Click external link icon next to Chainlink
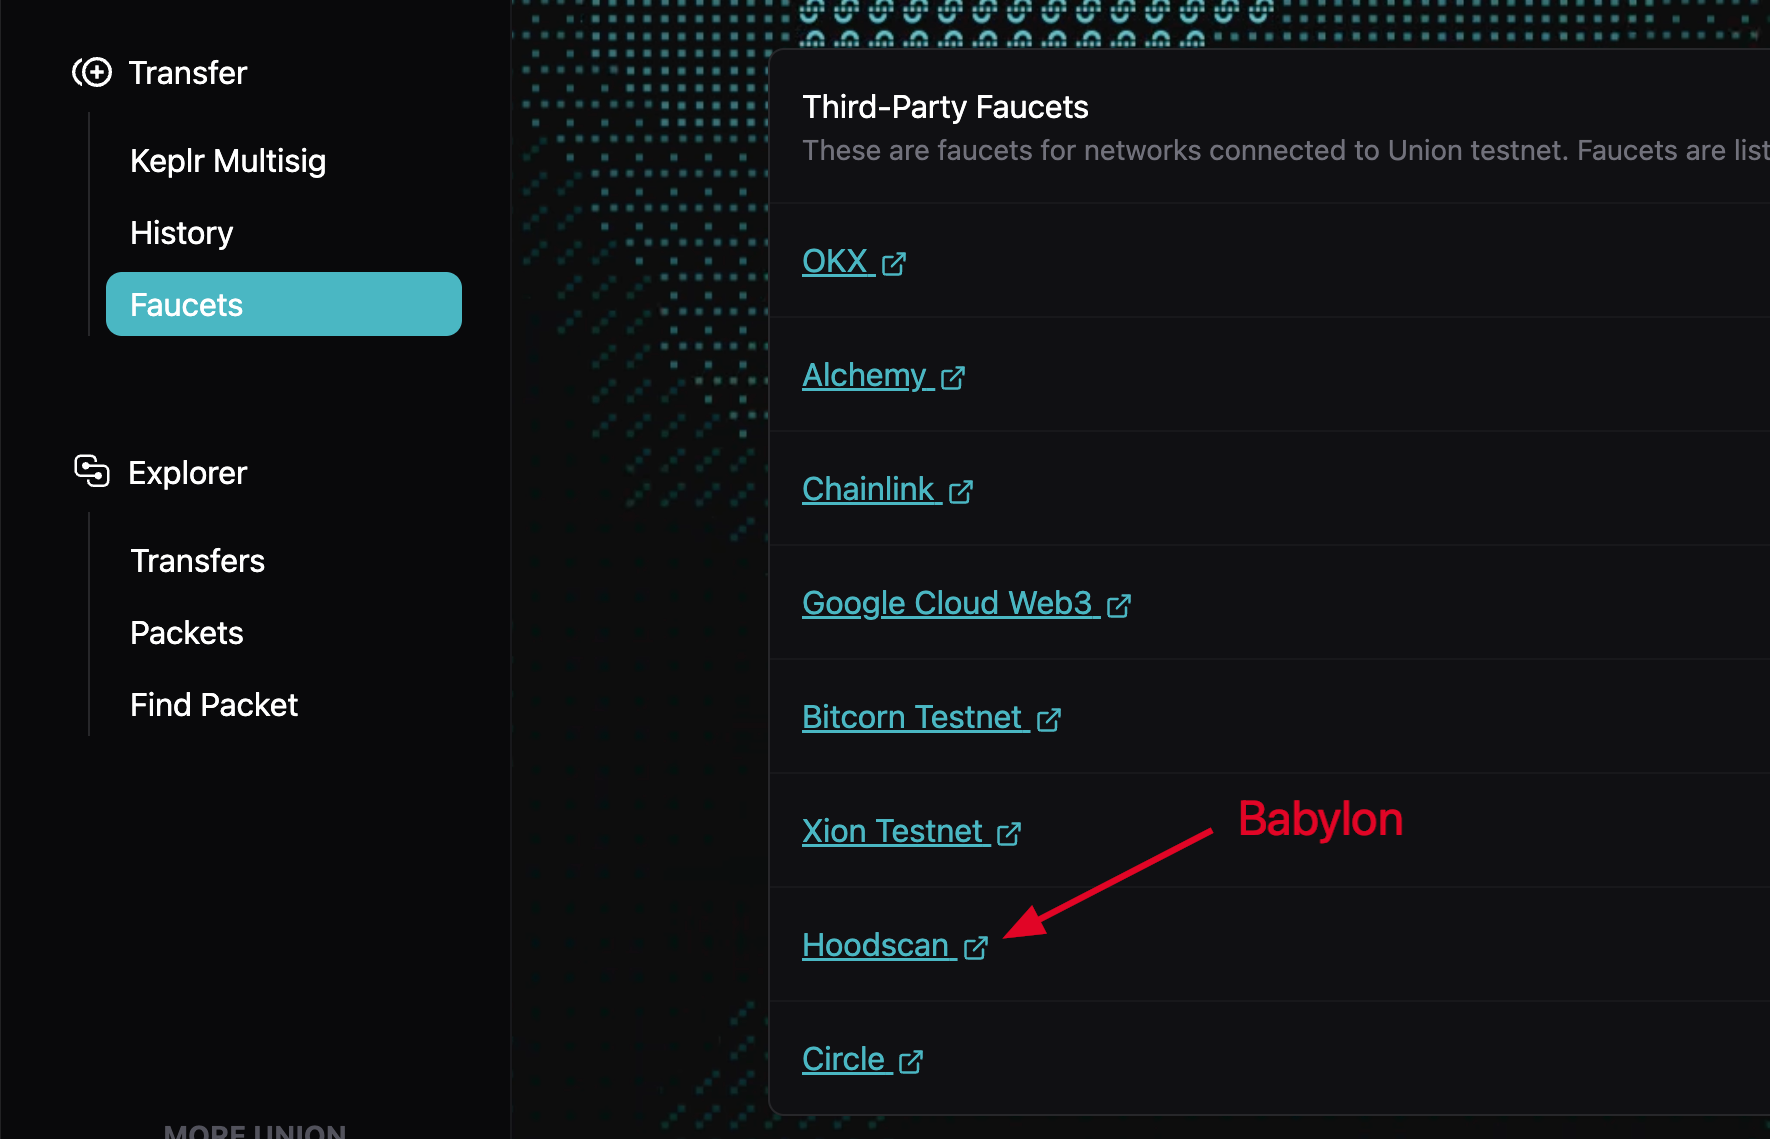Viewport: 1770px width, 1139px height. click(x=961, y=491)
